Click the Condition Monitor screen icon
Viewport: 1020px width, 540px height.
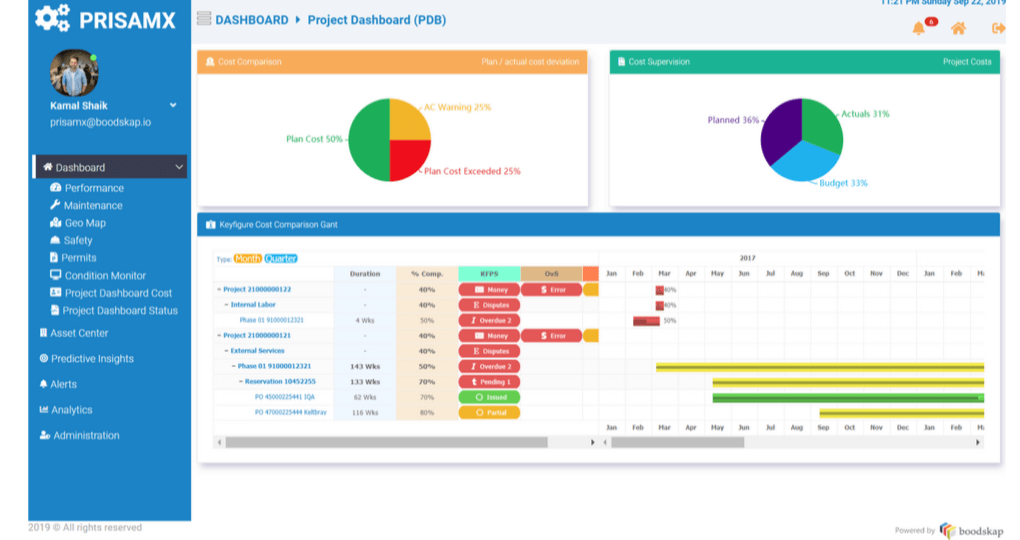(55, 275)
